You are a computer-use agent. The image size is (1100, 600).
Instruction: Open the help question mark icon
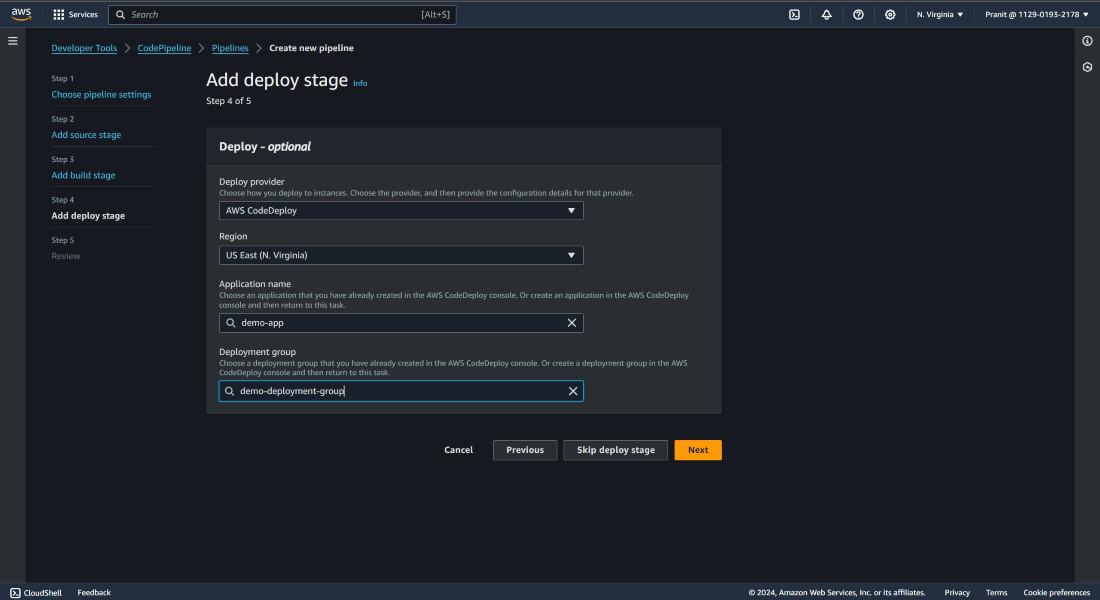pyautogui.click(x=858, y=14)
